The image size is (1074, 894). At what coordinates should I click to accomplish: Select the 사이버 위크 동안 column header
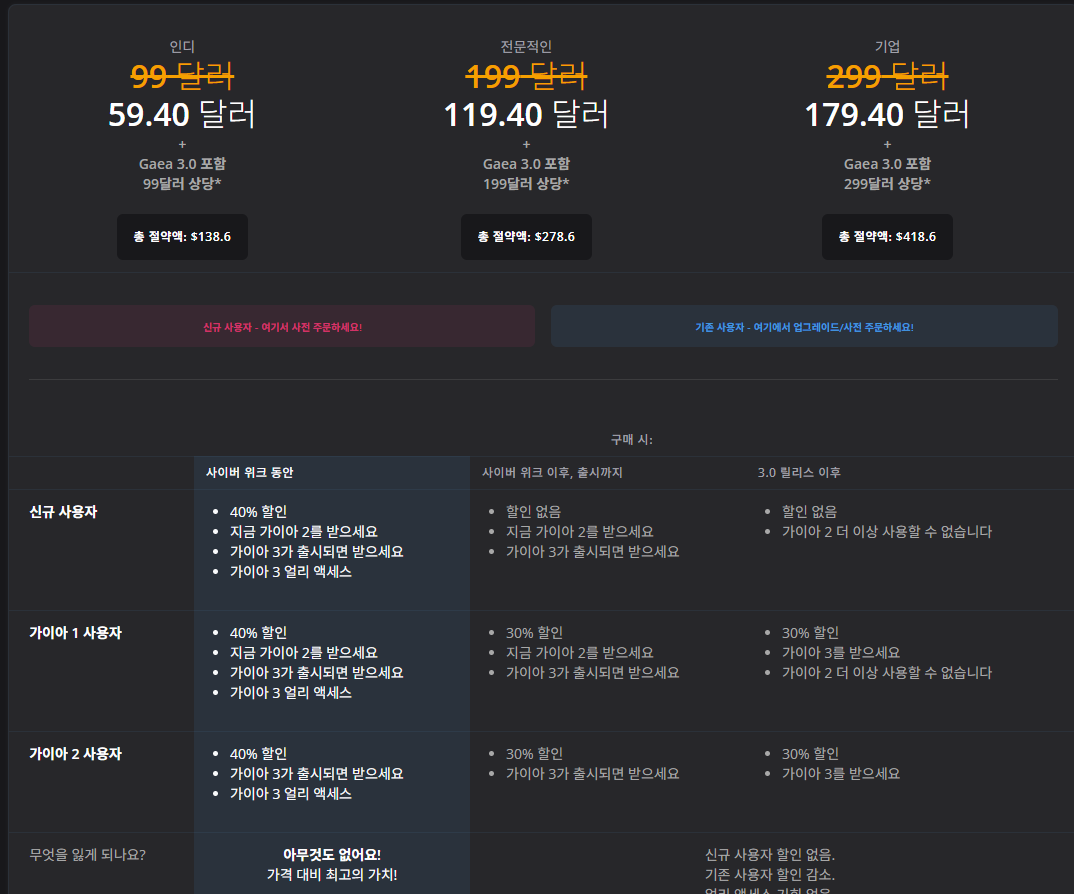point(250,472)
